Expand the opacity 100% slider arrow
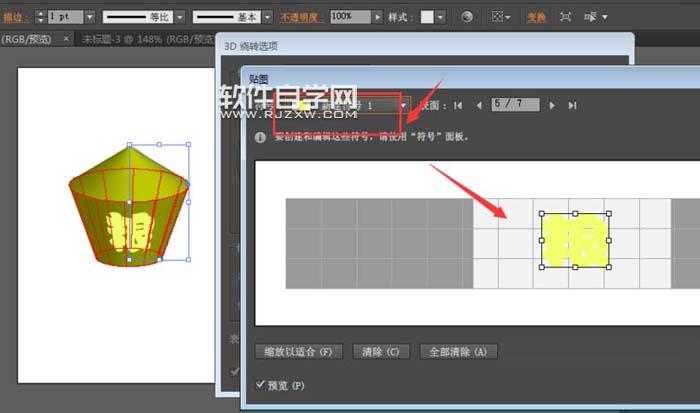 pos(378,17)
